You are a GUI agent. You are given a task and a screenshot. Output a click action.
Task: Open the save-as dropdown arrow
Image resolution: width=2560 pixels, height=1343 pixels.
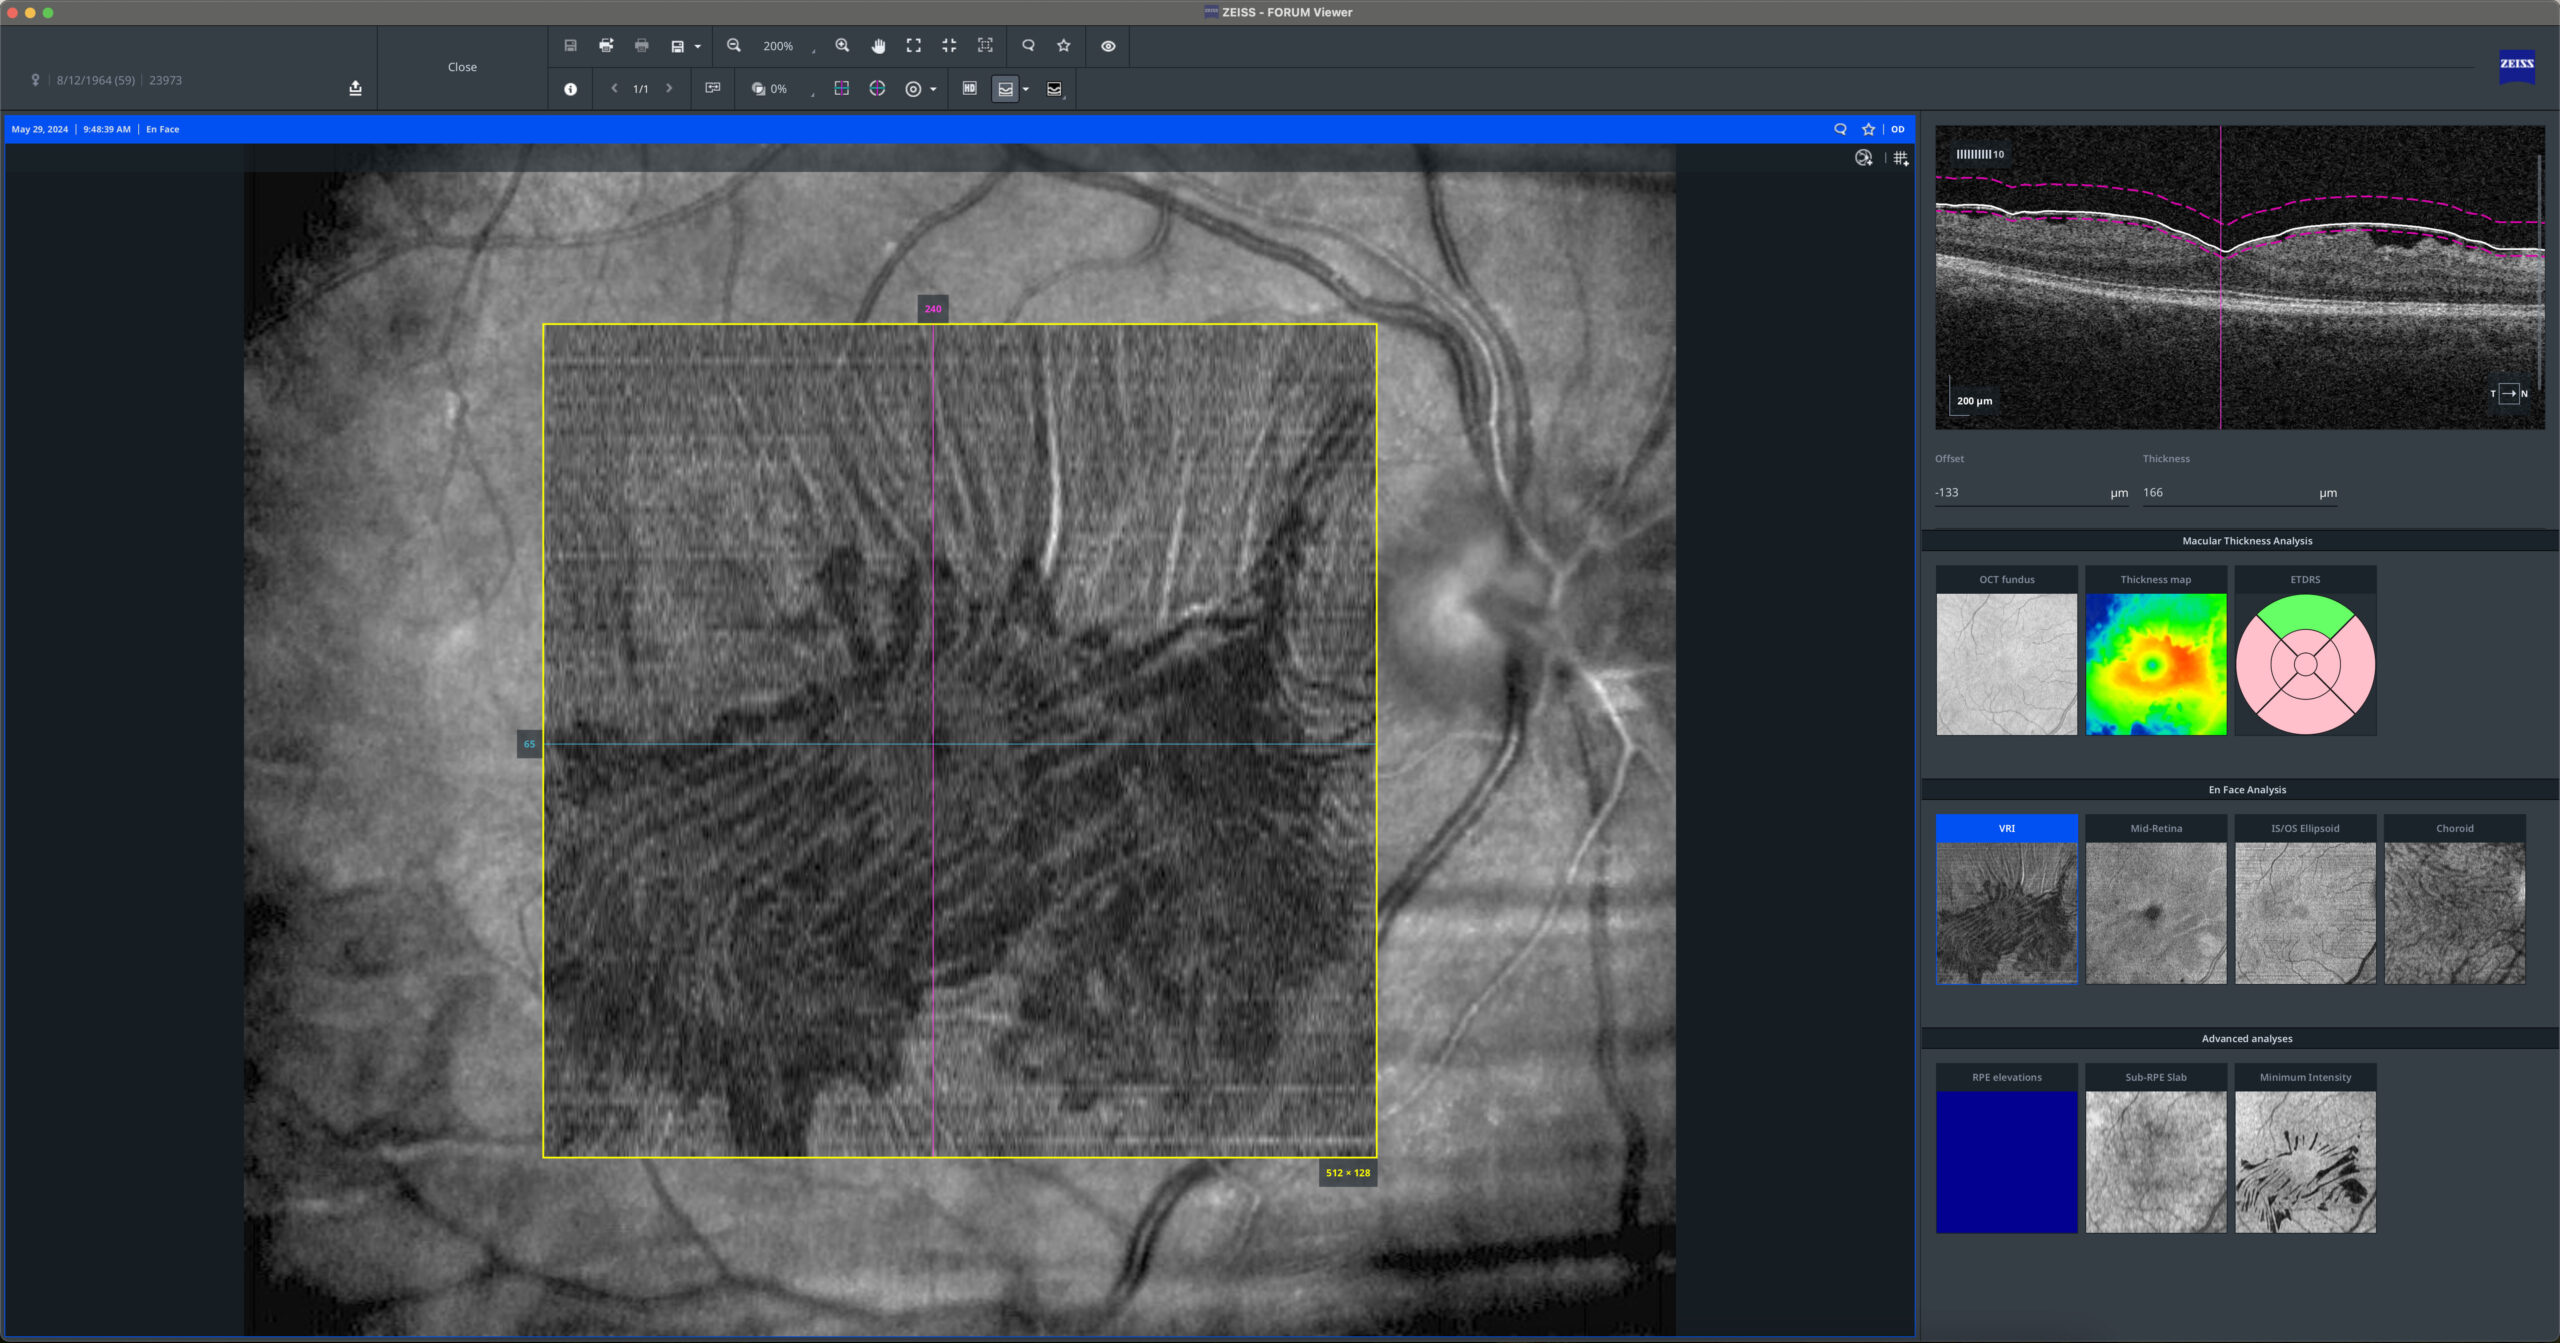pos(697,47)
